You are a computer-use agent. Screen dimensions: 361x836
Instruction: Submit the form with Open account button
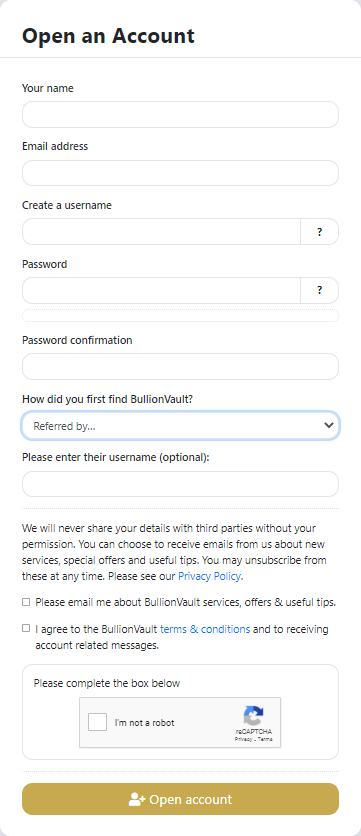tap(180, 799)
